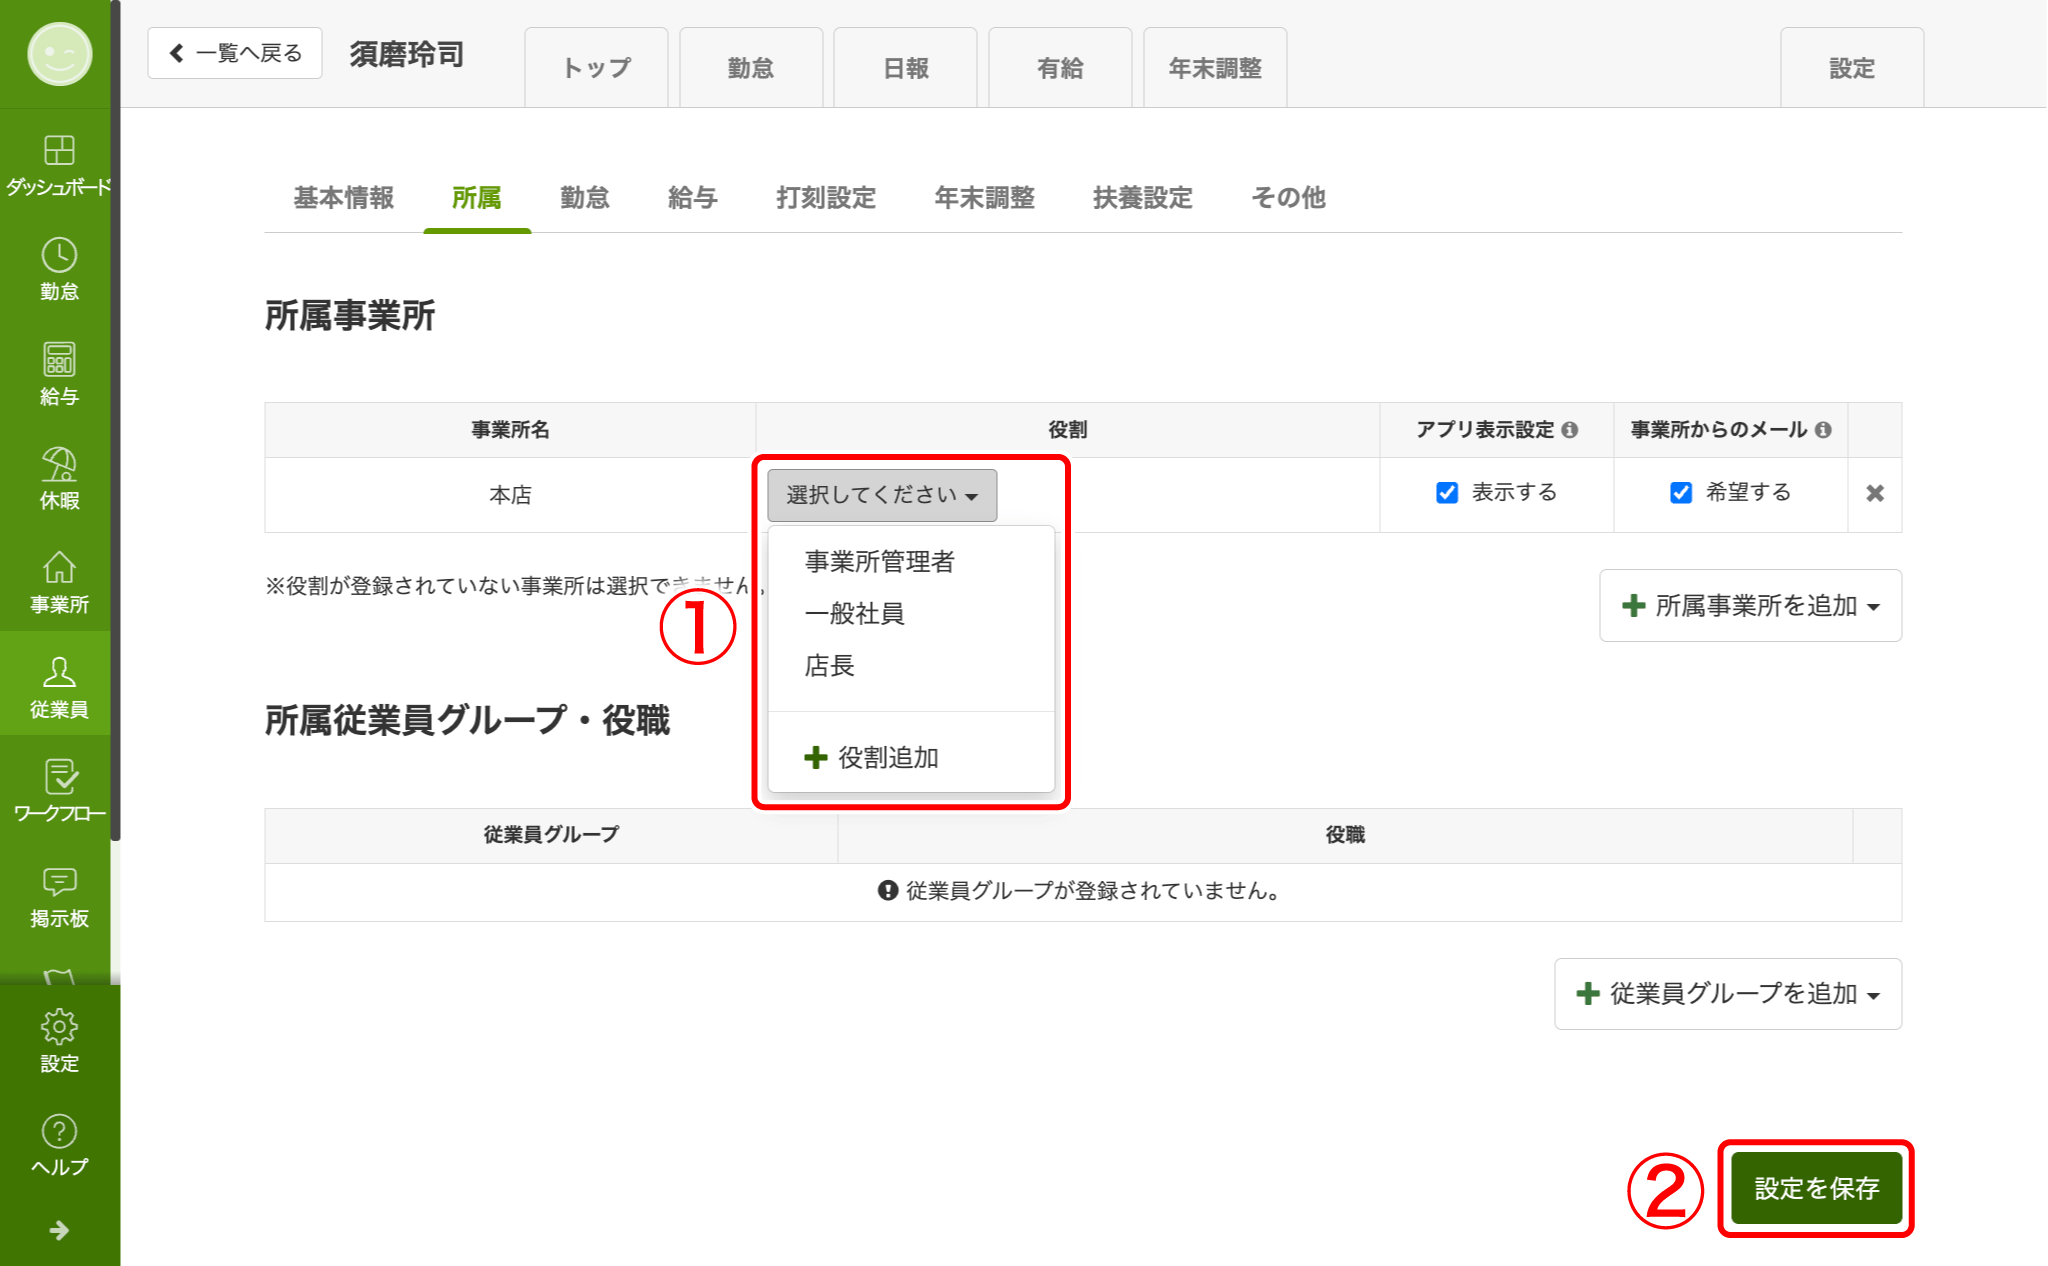Open the 給与 calculator icon in sidebar
The image size is (2048, 1266).
pyautogui.click(x=59, y=361)
